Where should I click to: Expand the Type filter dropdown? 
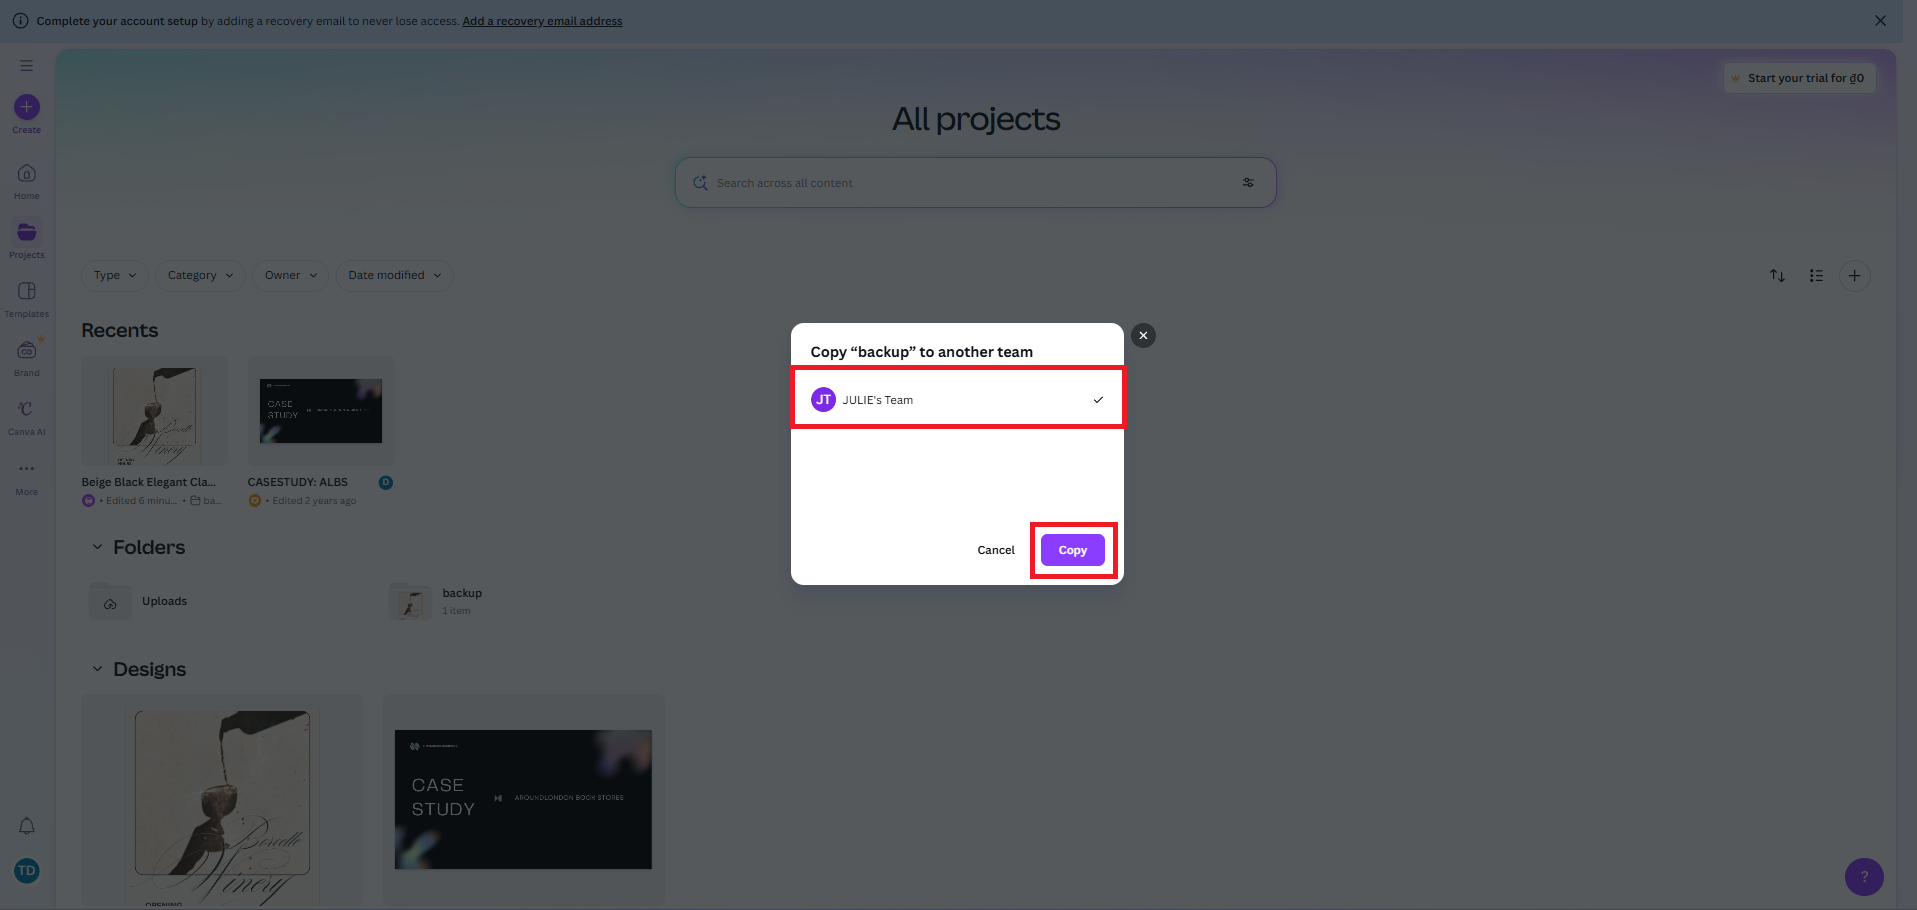pyautogui.click(x=115, y=276)
